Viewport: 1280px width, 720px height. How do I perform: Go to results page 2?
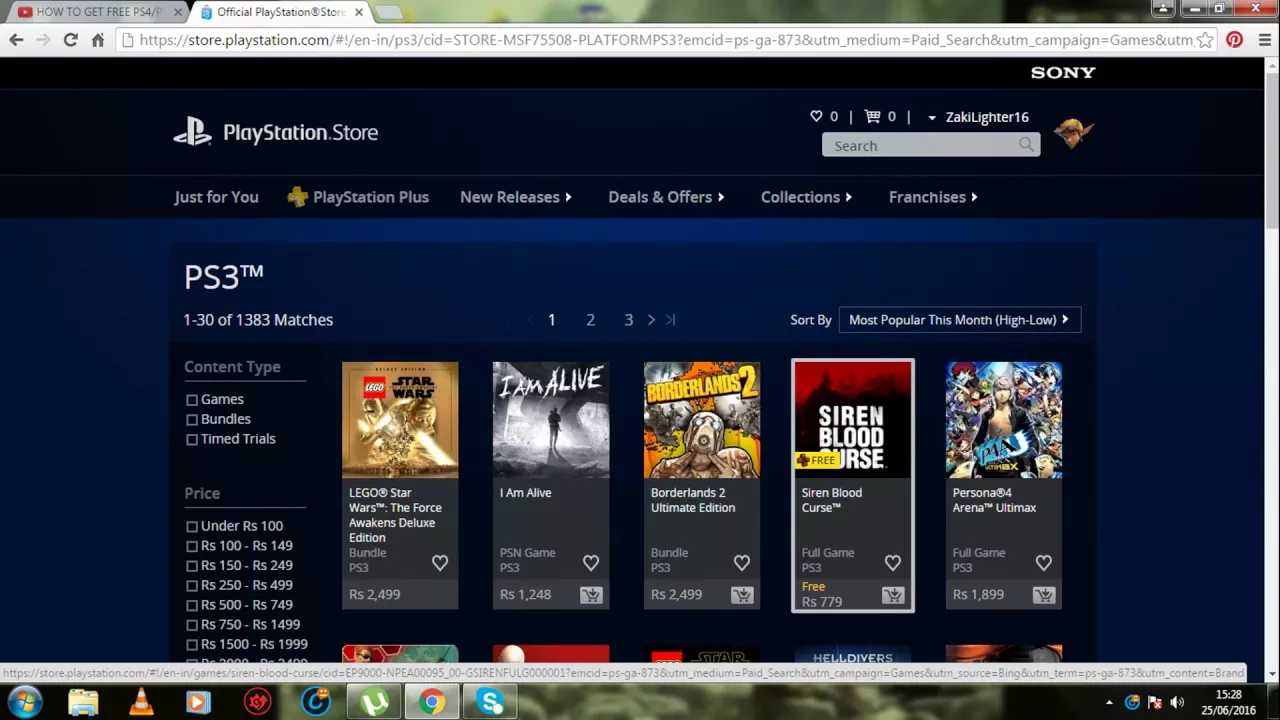[590, 320]
